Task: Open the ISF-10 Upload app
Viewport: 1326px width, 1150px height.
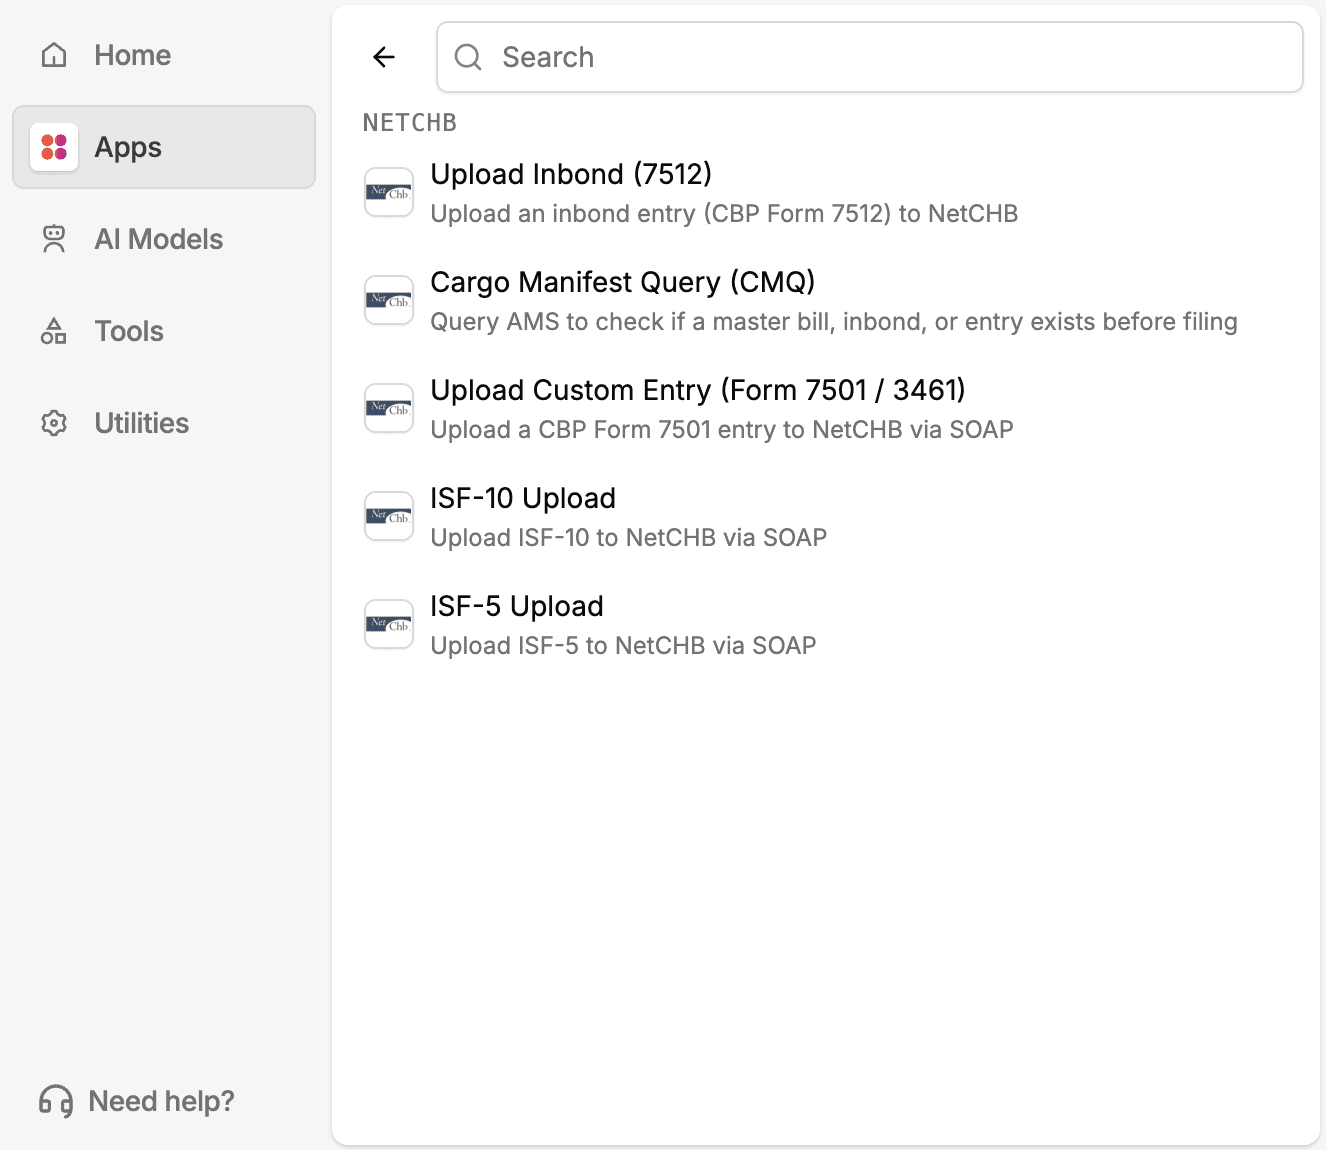Action: (826, 517)
